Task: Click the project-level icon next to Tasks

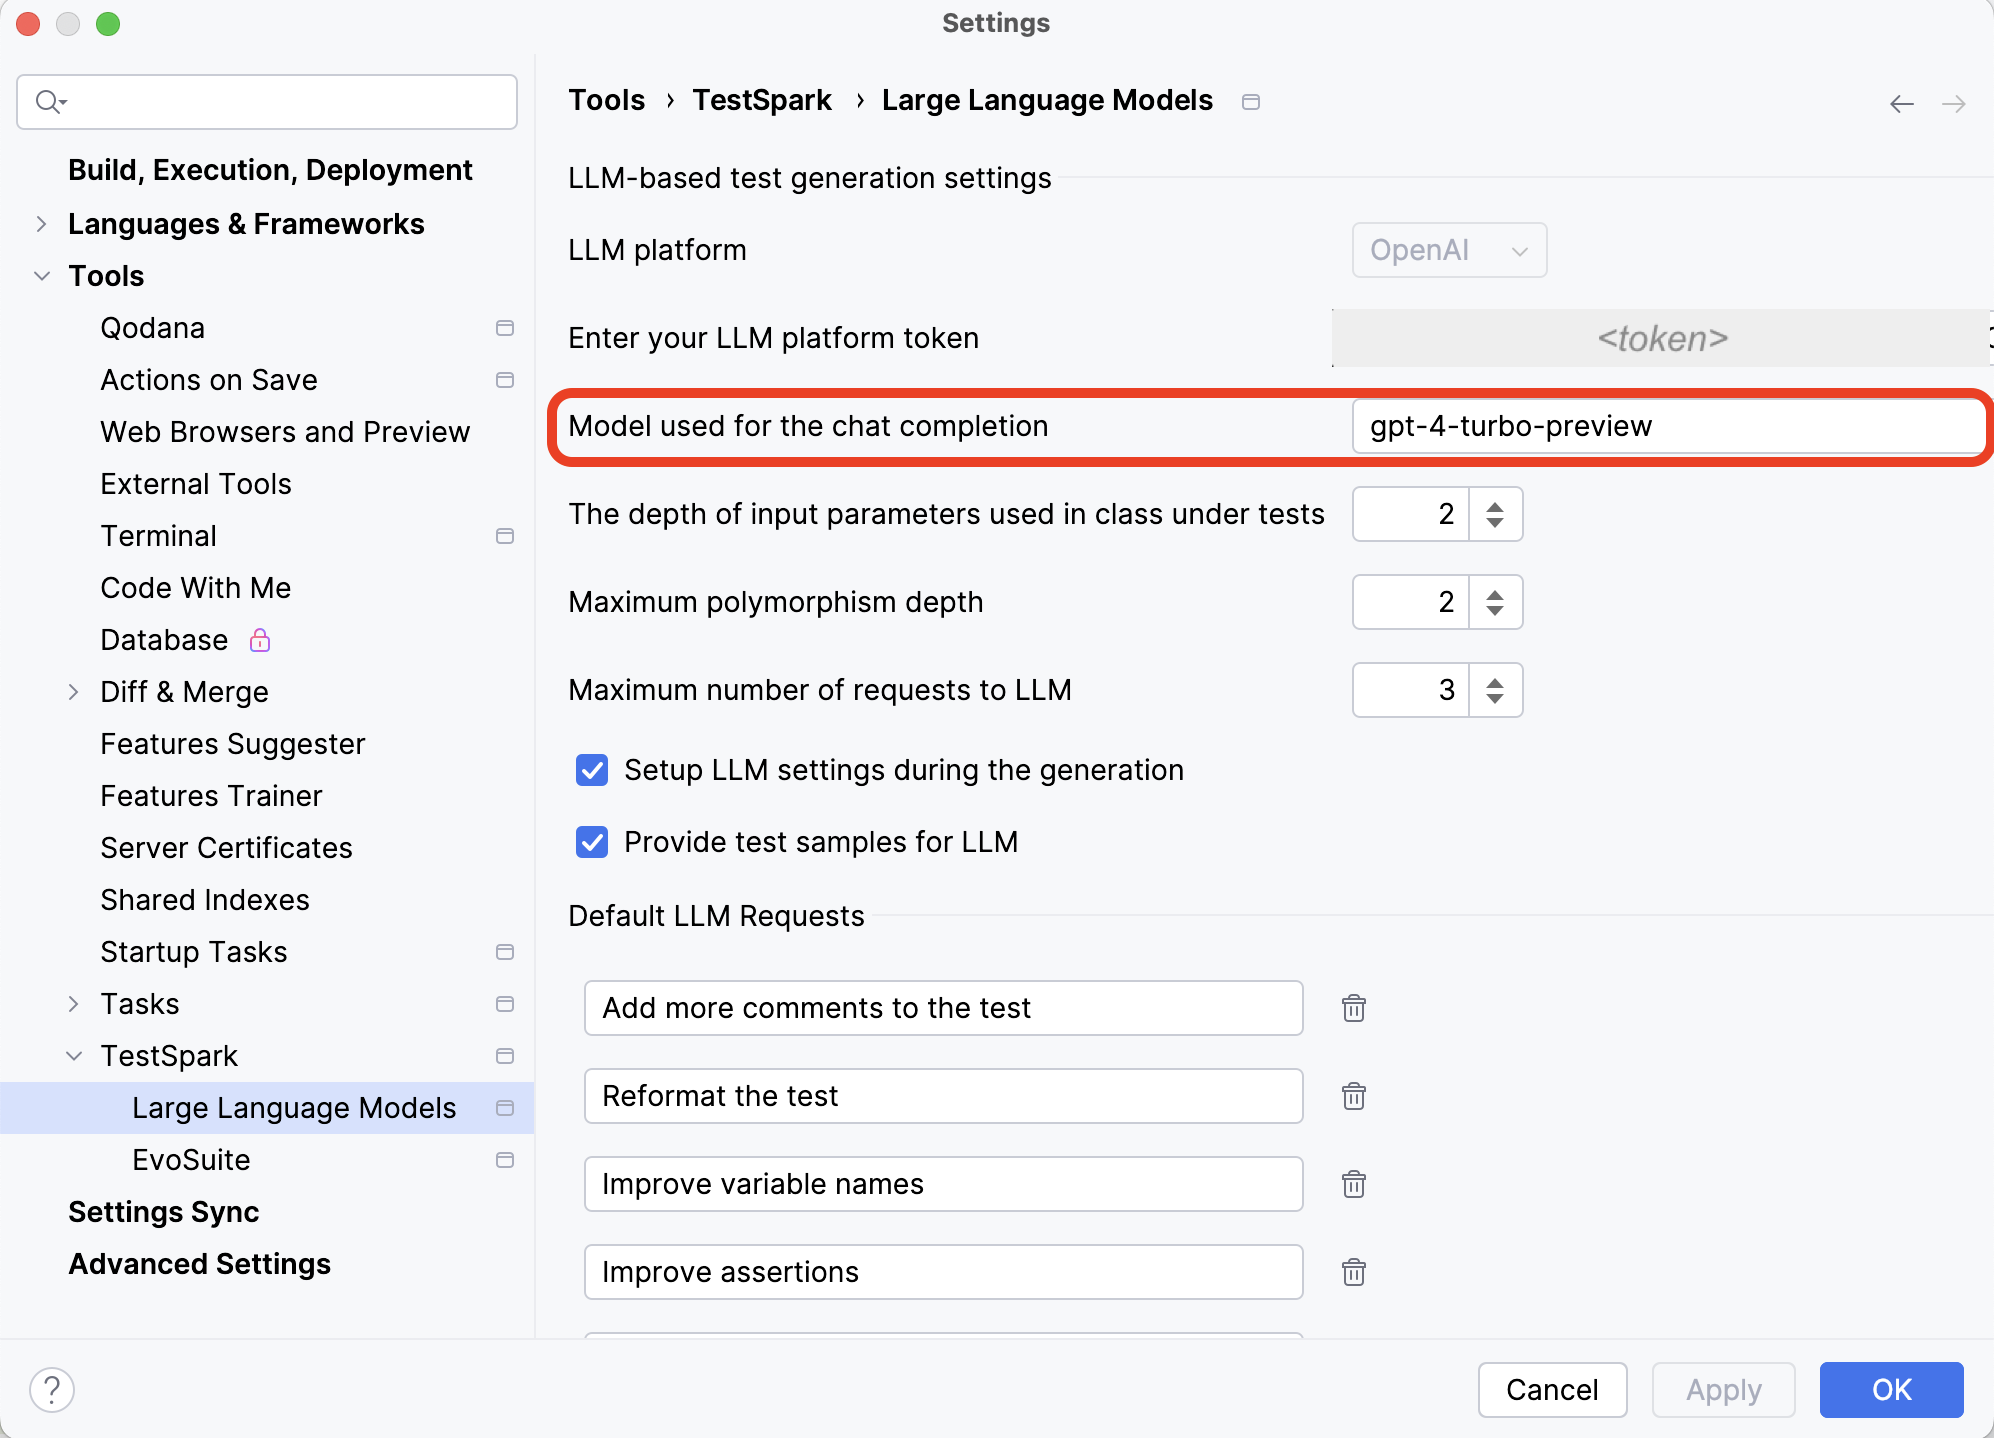Action: click(505, 1004)
